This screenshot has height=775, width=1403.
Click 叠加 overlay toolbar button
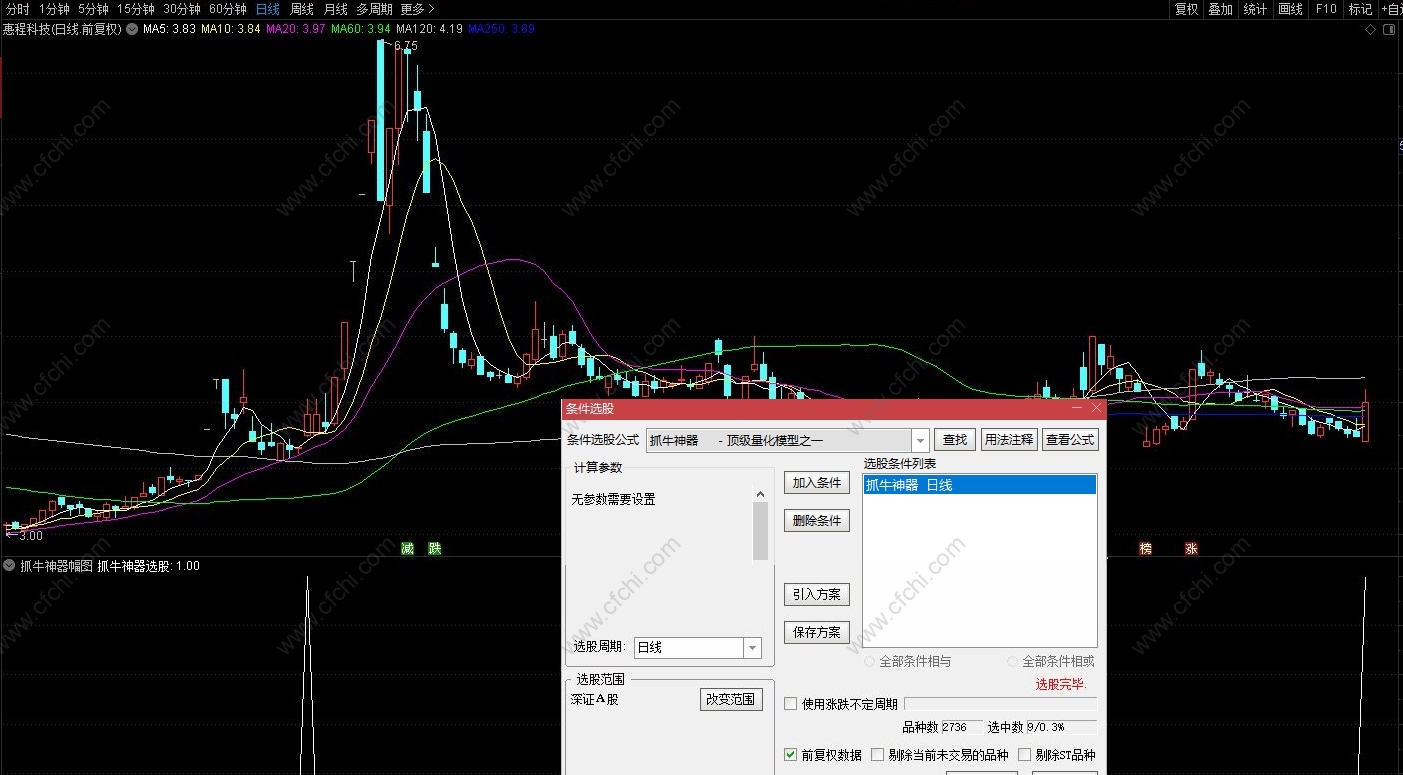1220,9
